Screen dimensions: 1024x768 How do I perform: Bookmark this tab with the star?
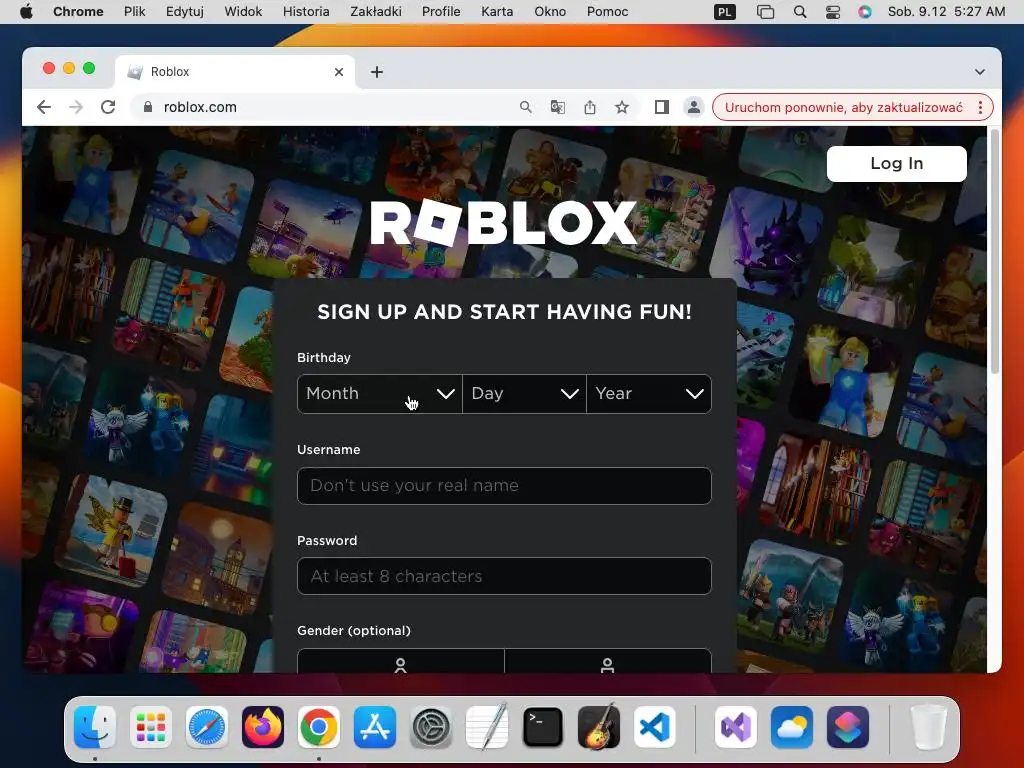(622, 107)
